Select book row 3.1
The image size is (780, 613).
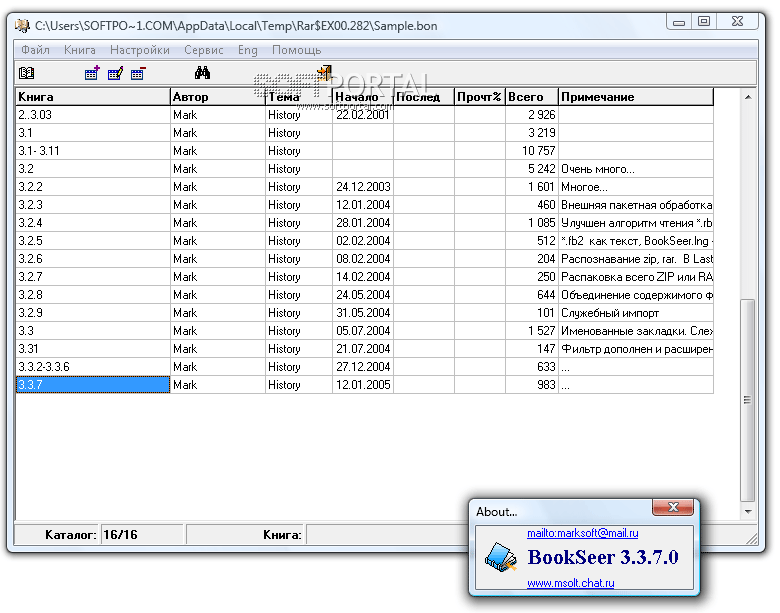365,133
